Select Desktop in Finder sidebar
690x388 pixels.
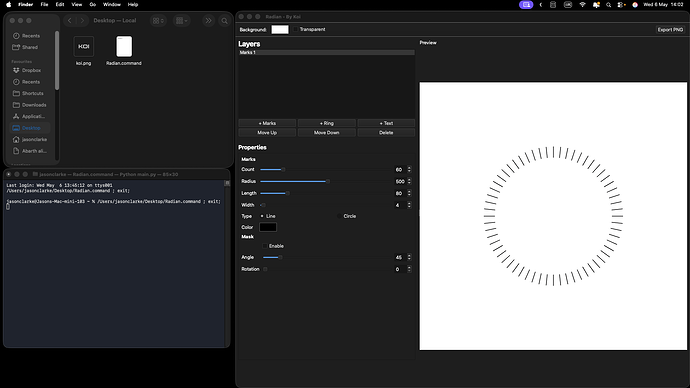click(31, 128)
